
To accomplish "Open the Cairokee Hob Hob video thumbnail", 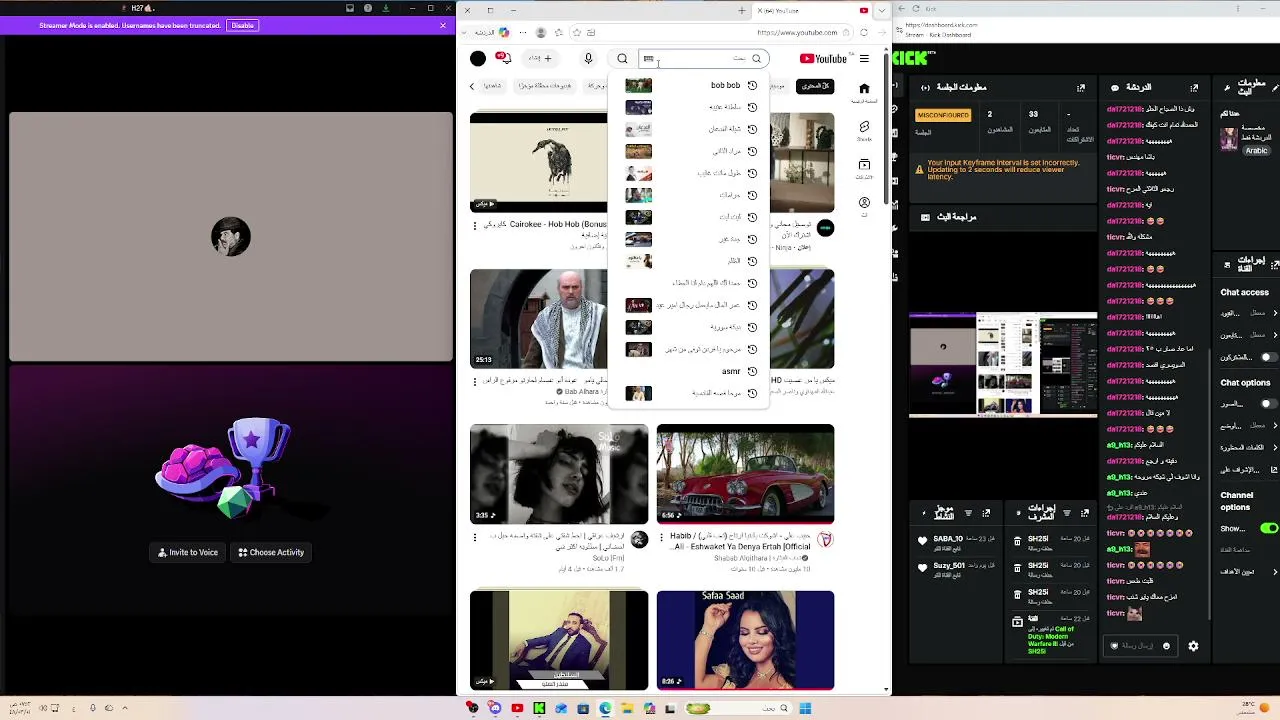I will tap(538, 162).
